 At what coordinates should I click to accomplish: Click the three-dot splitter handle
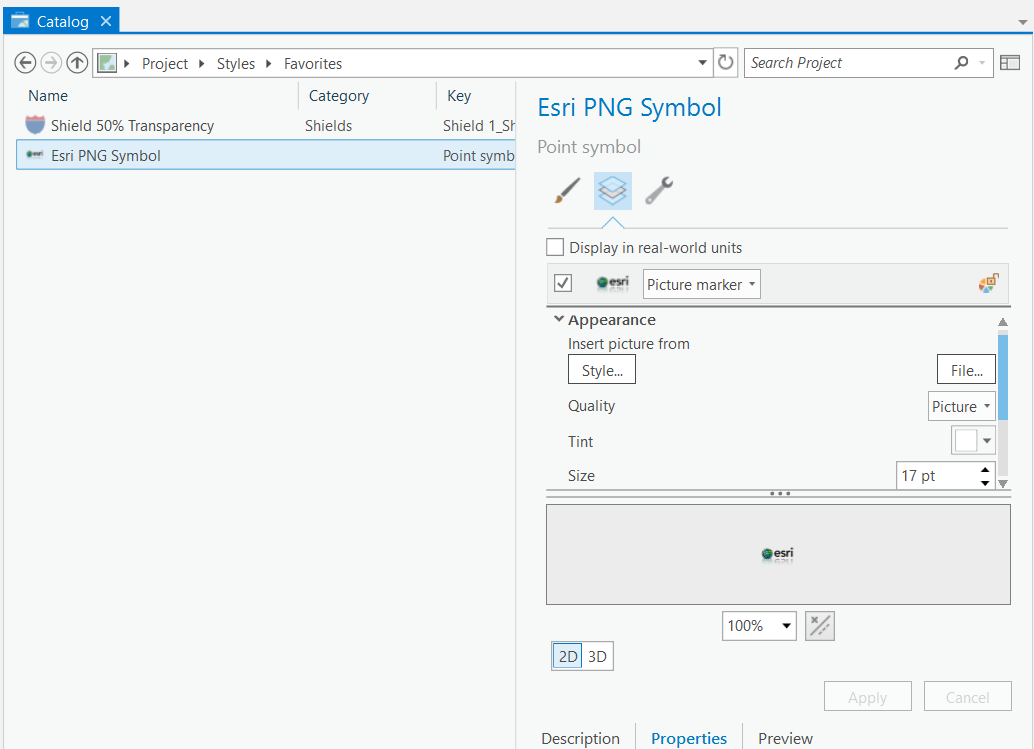(779, 493)
